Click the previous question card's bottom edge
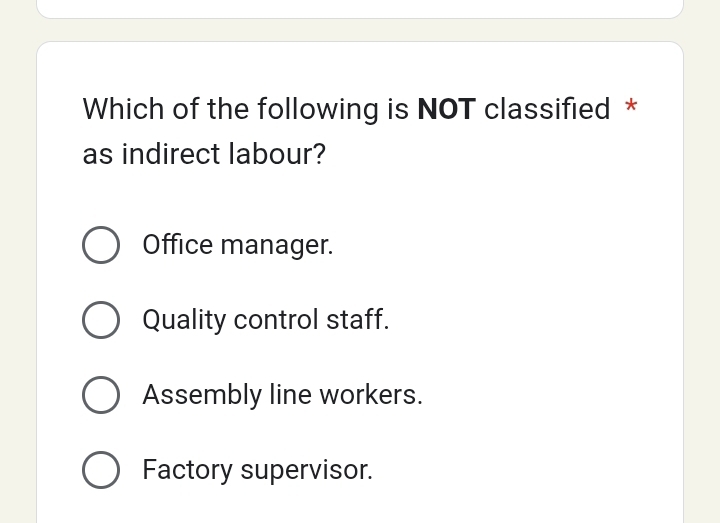 (360, 17)
